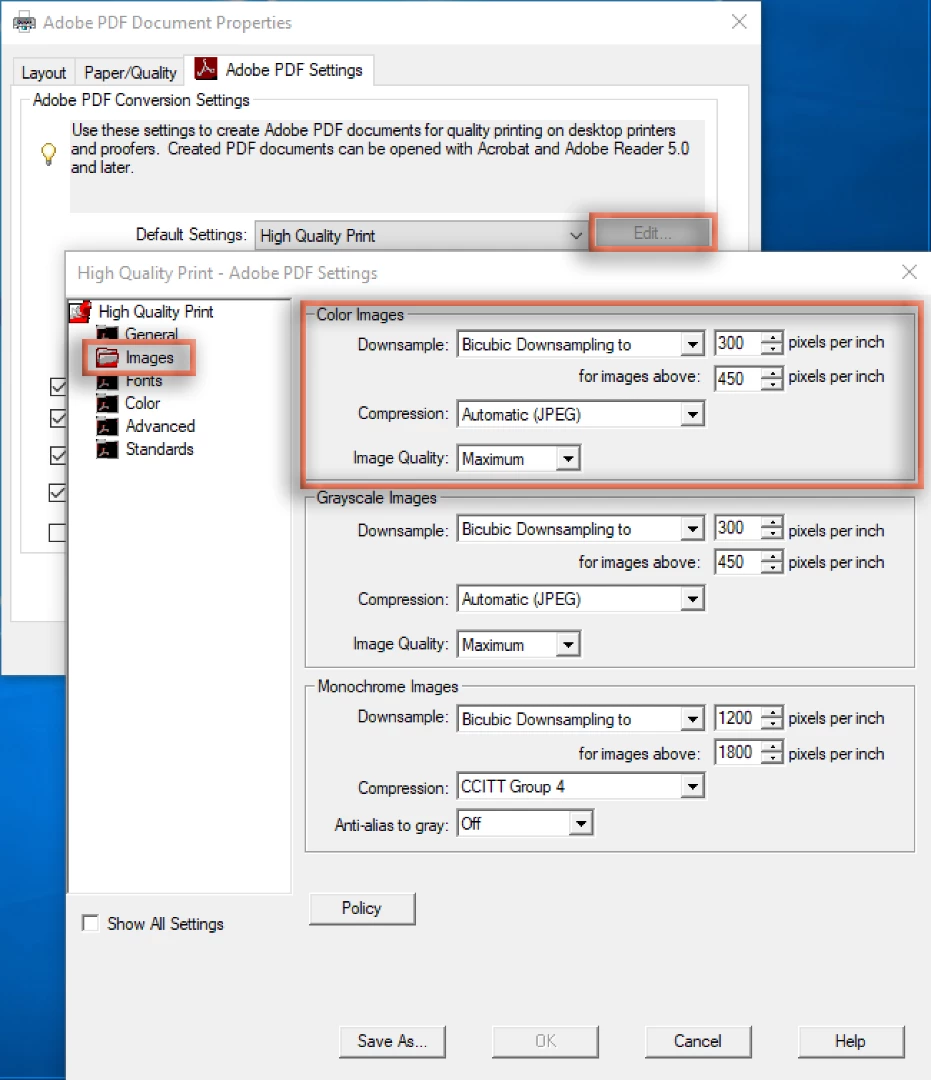This screenshot has height=1080, width=931.
Task: Select Advanced in the settings tree
Action: click(160, 426)
